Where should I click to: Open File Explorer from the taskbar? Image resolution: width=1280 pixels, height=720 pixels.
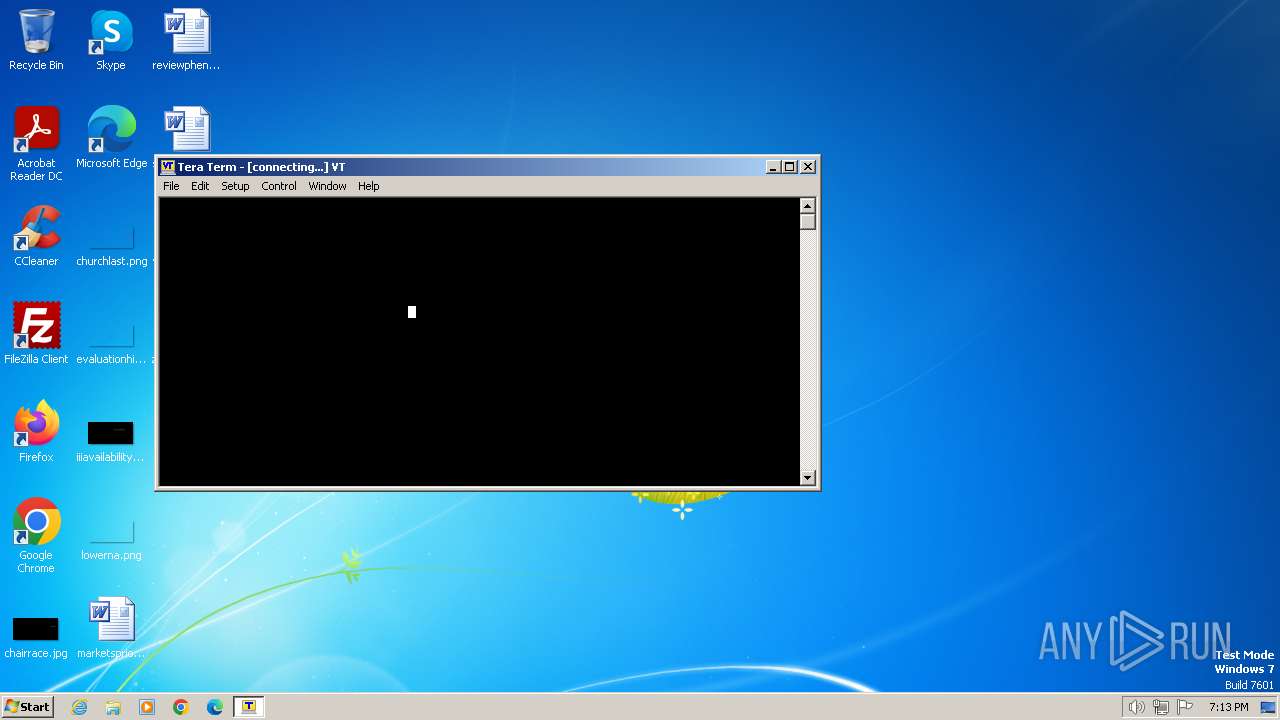point(113,707)
